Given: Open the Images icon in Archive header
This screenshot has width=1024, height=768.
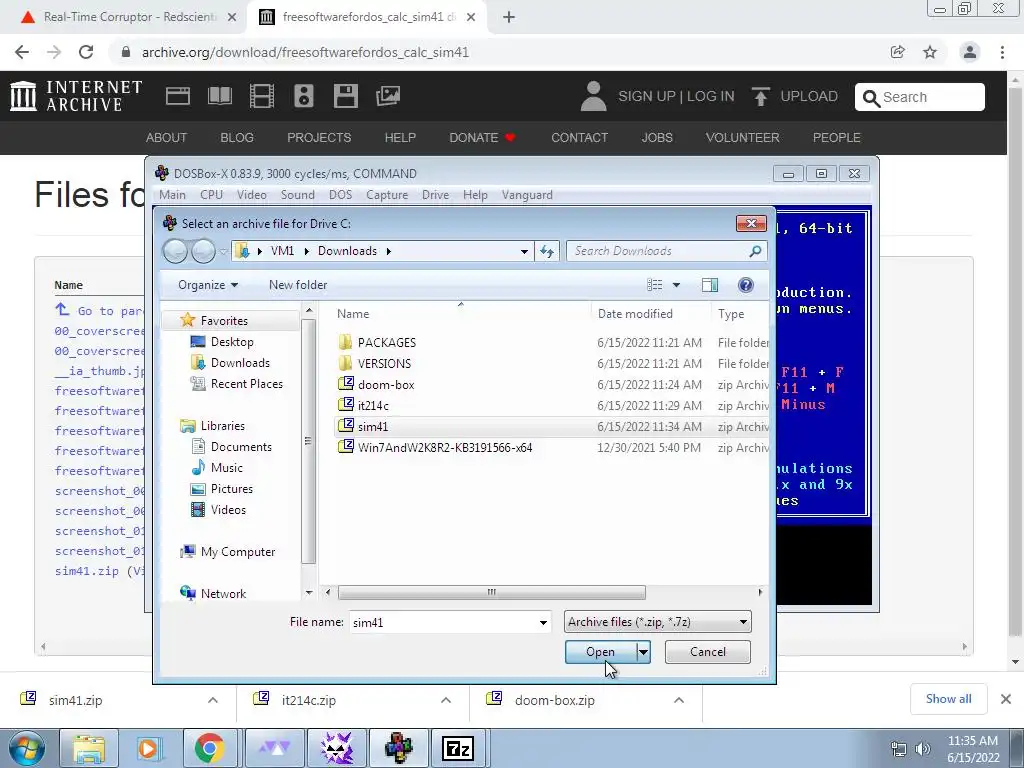Looking at the screenshot, I should 388,96.
